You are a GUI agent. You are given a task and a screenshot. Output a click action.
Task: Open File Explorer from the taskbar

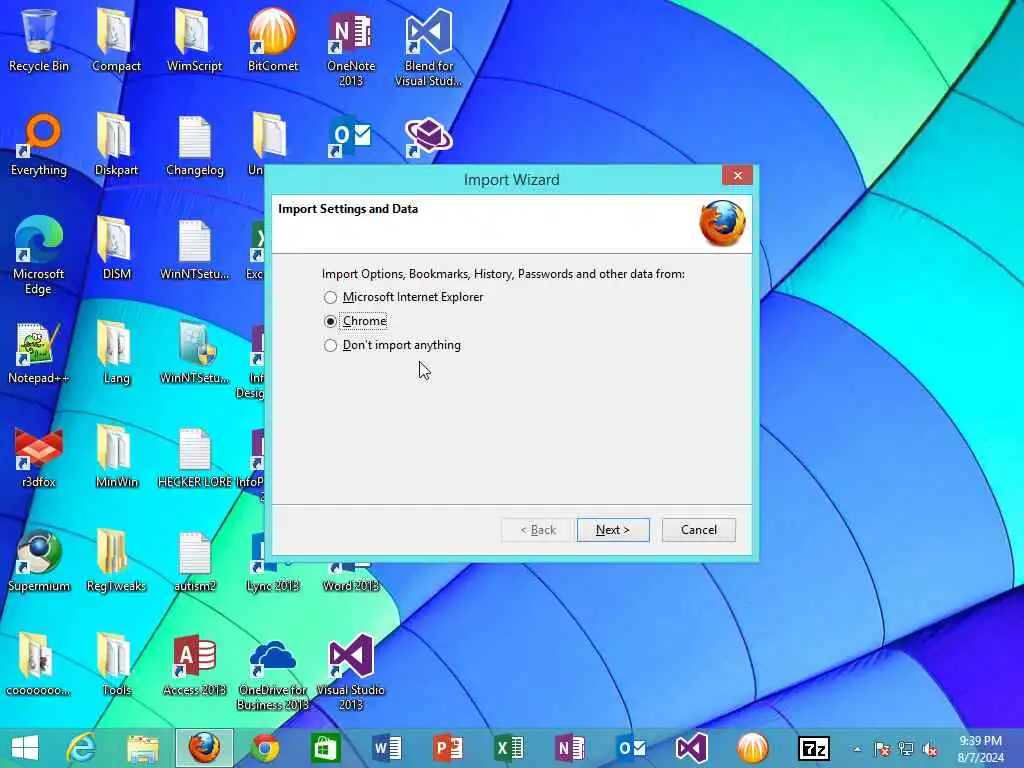[142, 748]
